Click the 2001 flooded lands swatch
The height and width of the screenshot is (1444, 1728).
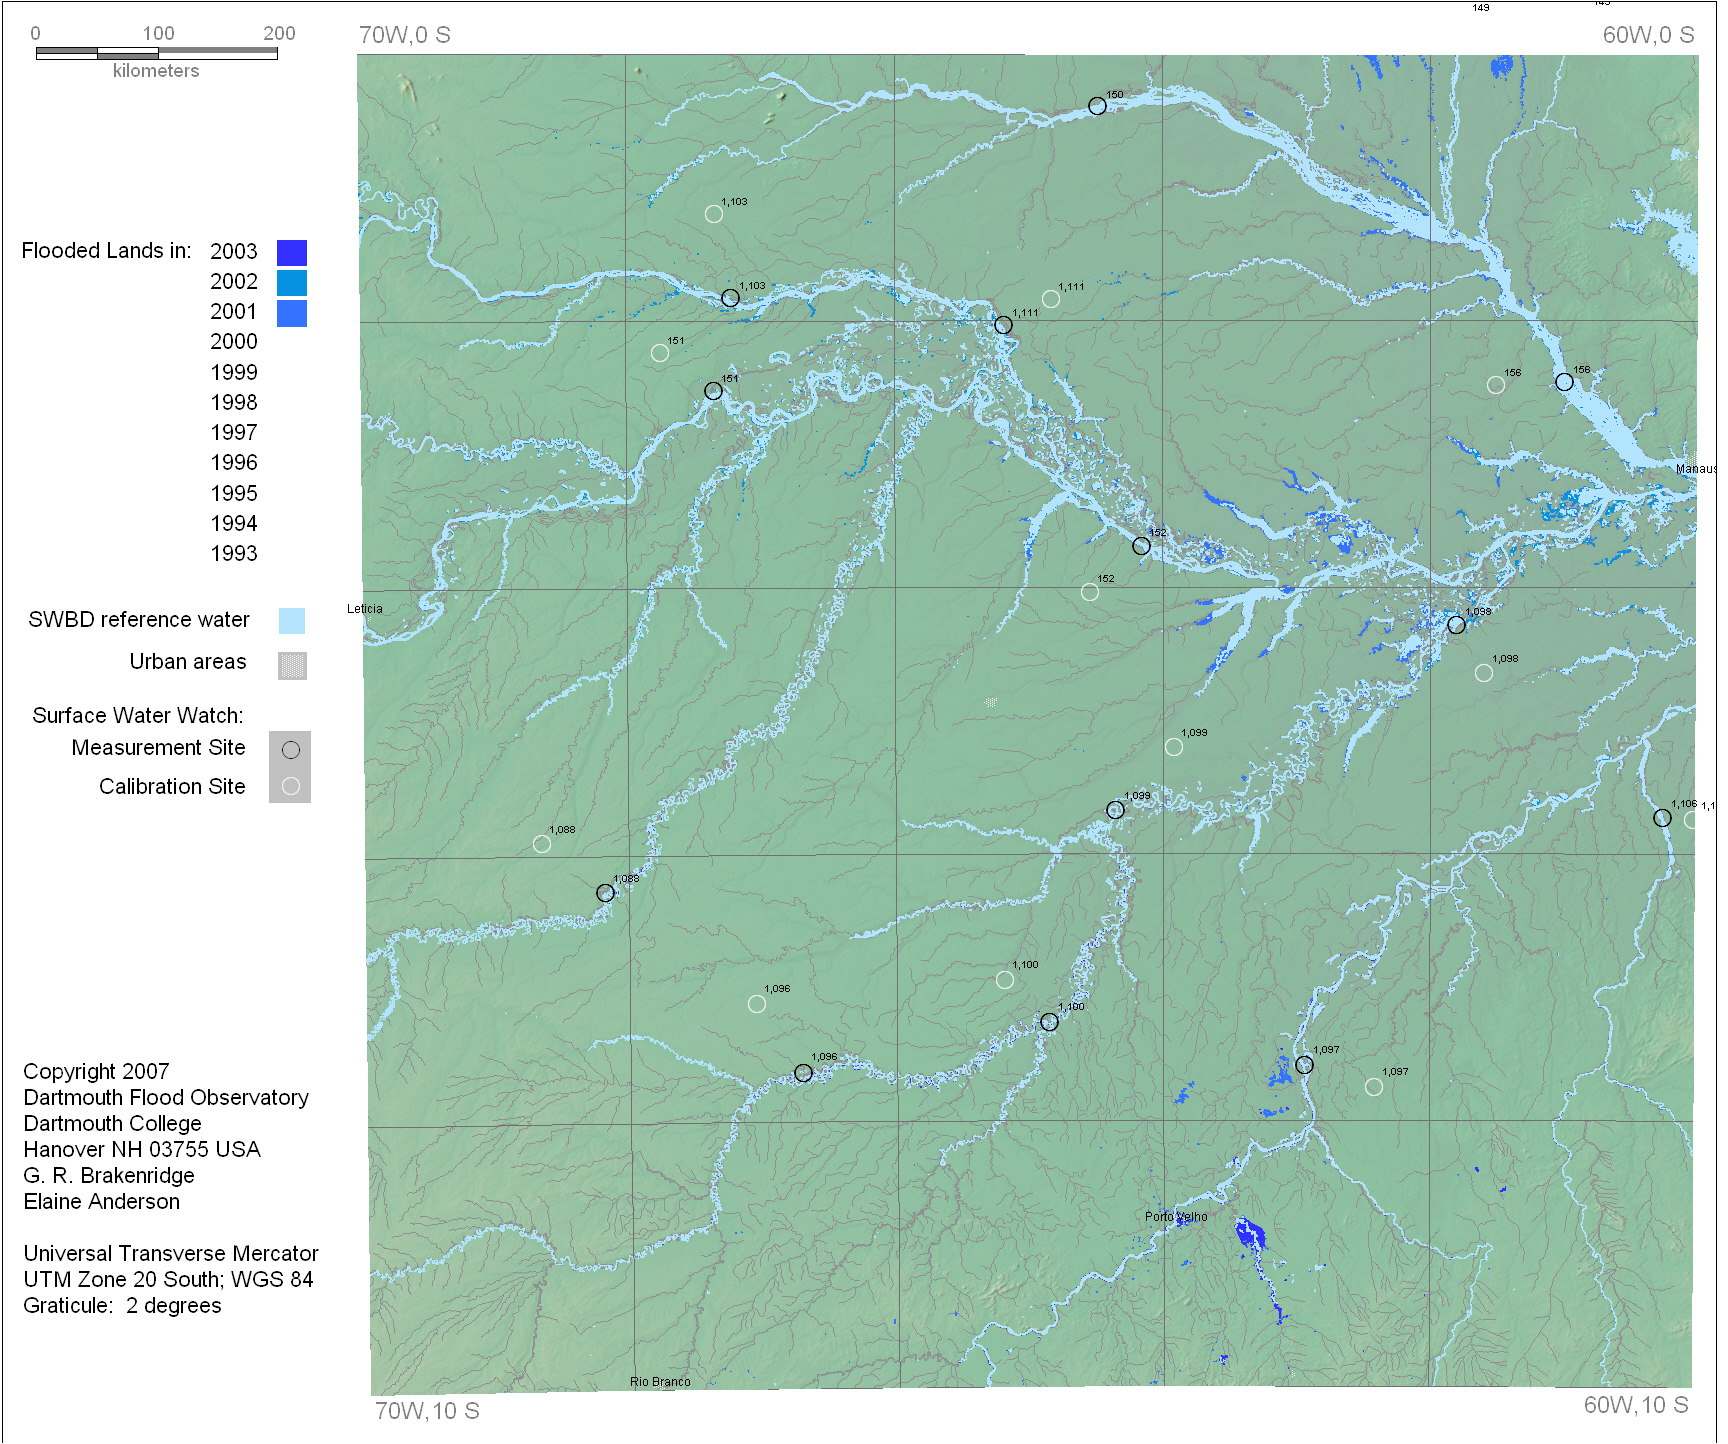[292, 313]
